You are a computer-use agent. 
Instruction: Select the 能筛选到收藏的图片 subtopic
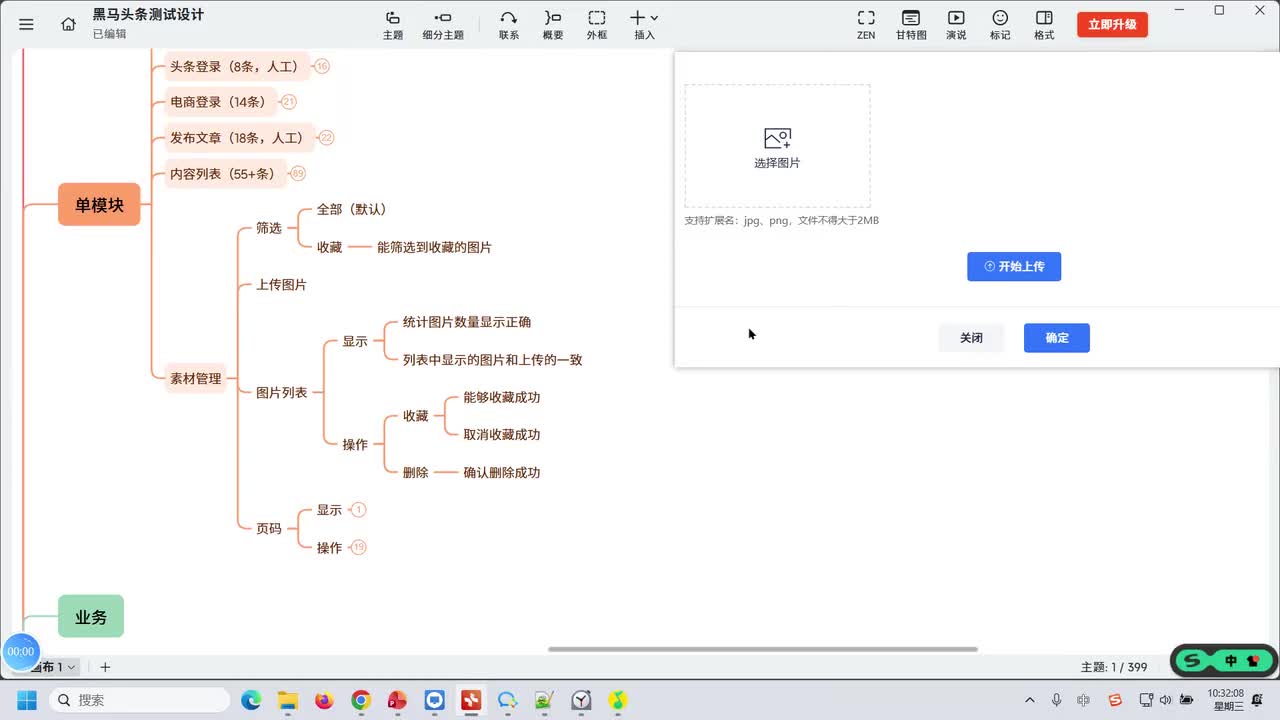[434, 247]
